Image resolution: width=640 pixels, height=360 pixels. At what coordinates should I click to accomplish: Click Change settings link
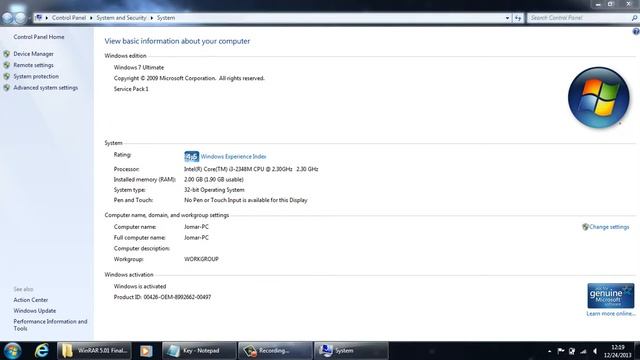[609, 227]
